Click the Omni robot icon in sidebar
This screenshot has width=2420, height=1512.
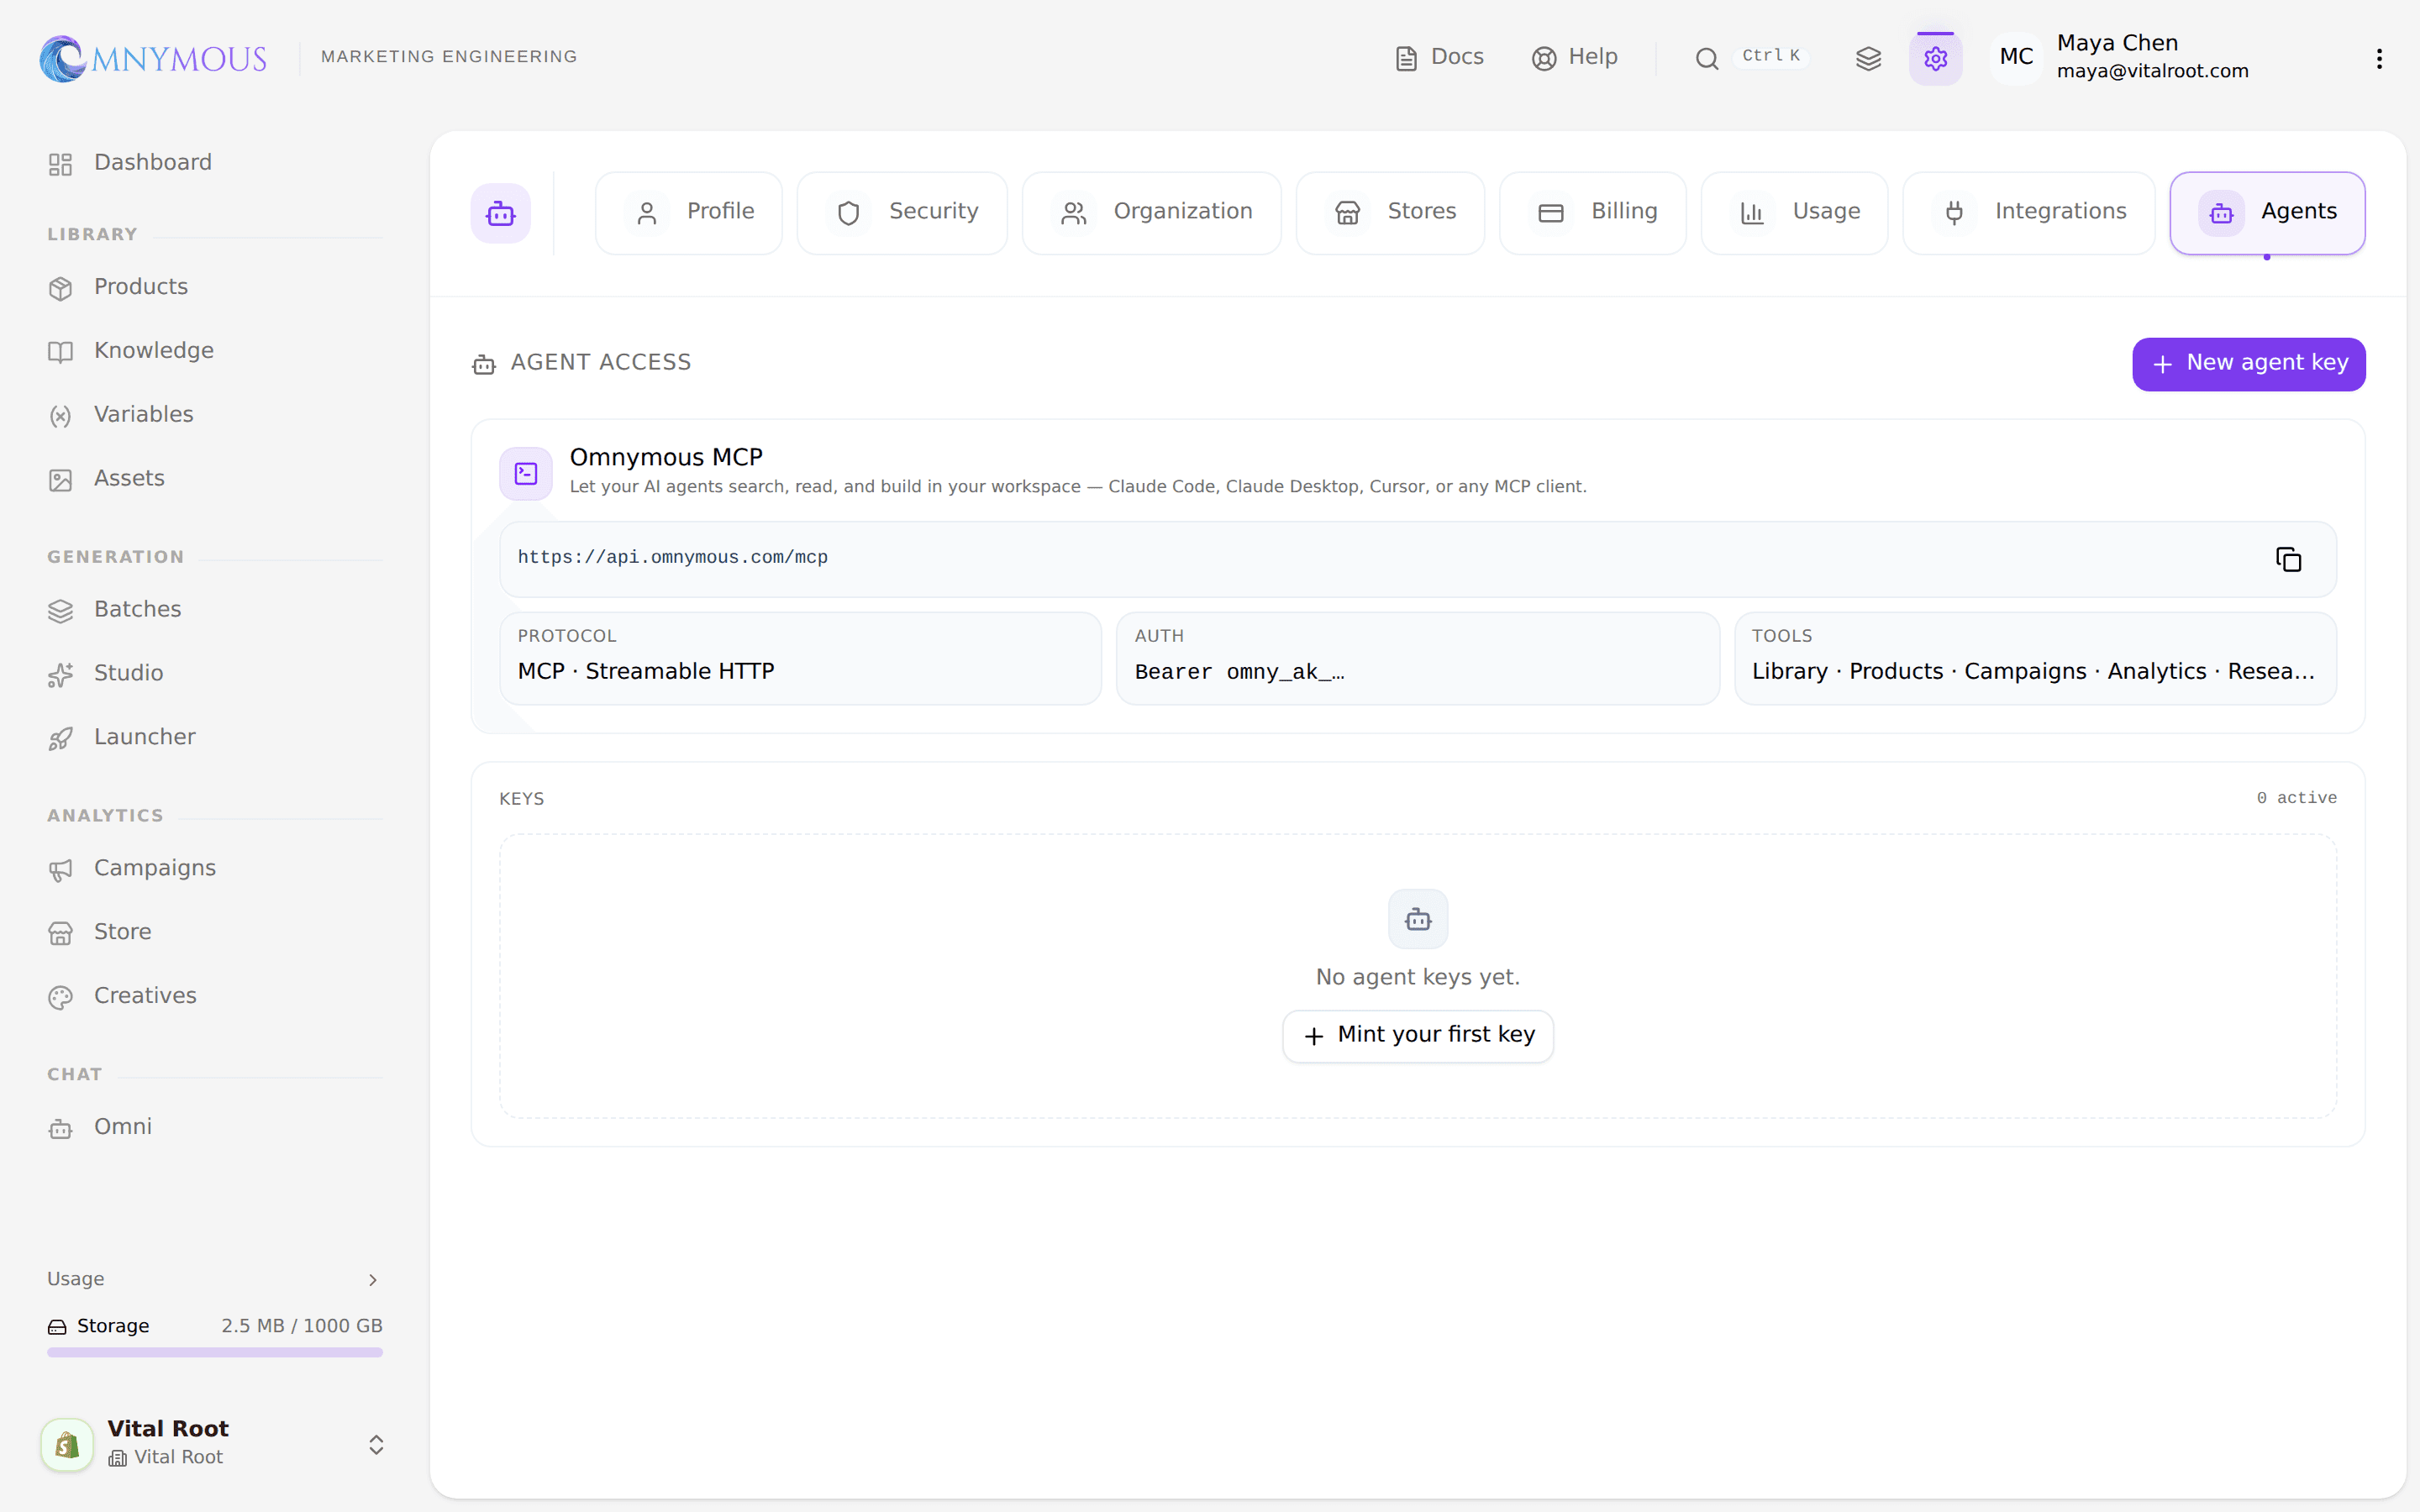(61, 1129)
